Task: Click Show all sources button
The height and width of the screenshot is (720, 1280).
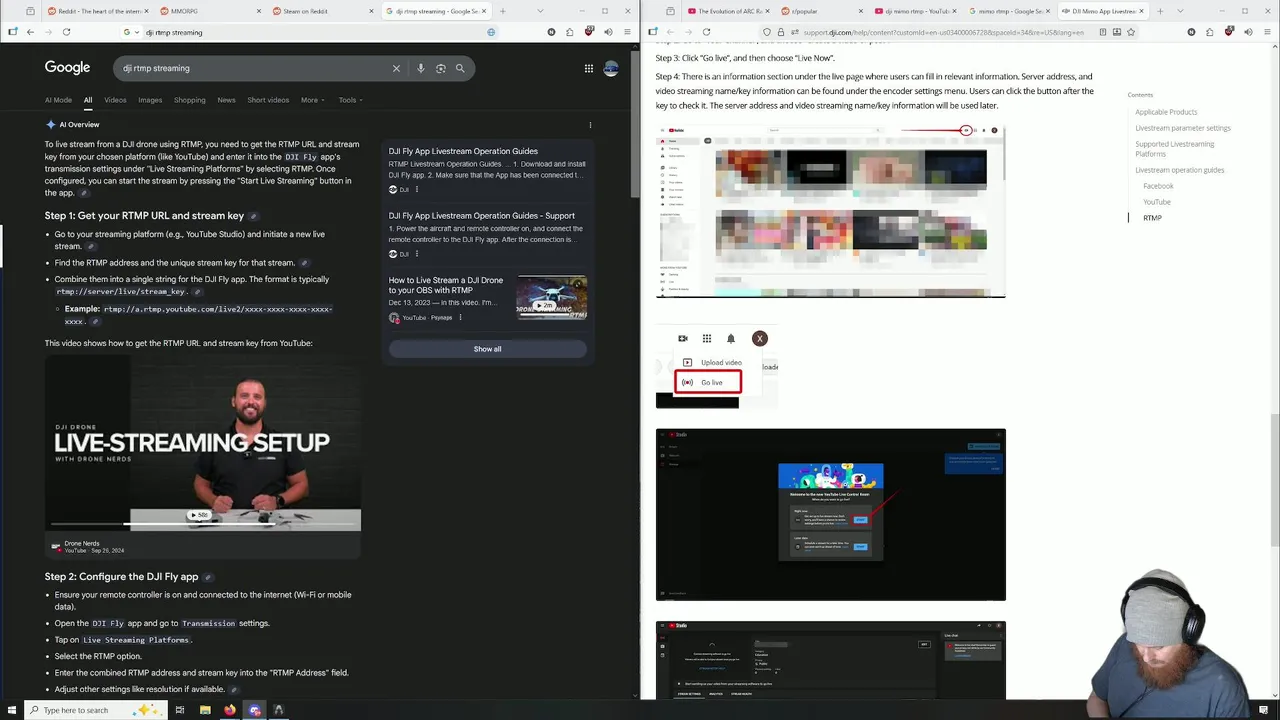Action: tap(487, 349)
